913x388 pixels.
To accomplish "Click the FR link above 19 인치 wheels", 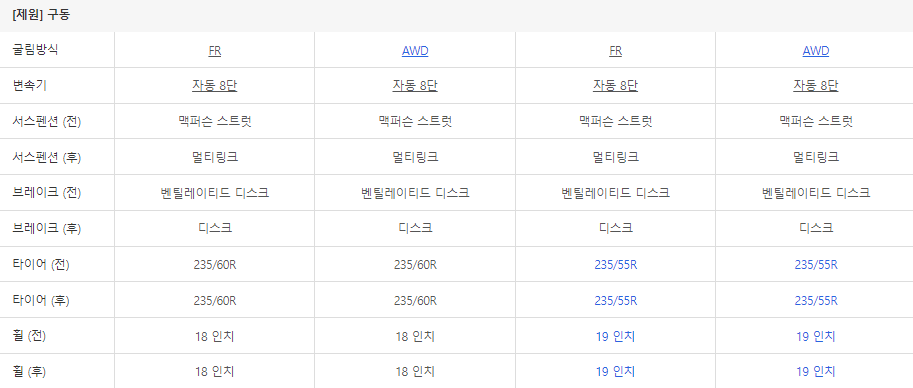I will 615,51.
